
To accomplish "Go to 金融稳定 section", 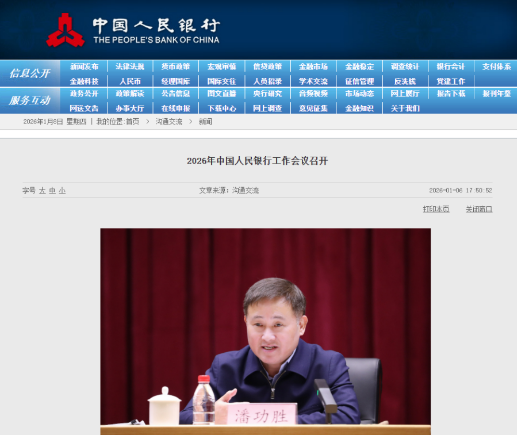I will tap(359, 67).
